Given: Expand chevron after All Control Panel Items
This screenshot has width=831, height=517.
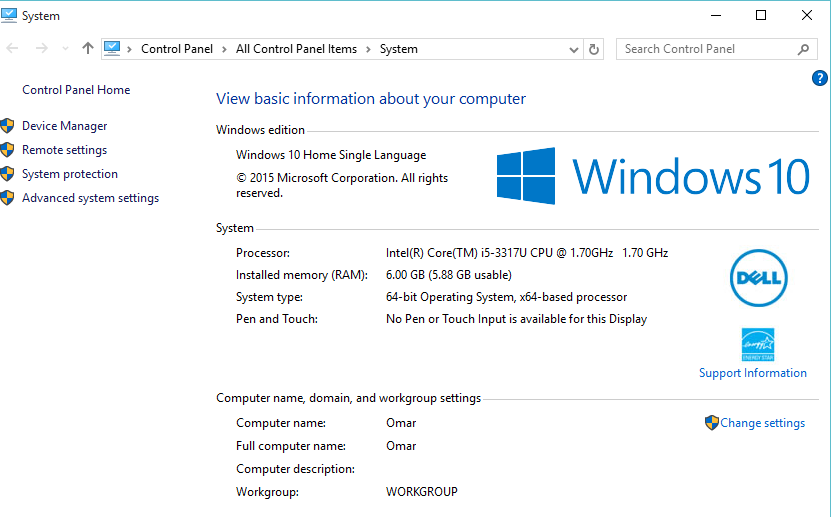Looking at the screenshot, I should click(368, 49).
